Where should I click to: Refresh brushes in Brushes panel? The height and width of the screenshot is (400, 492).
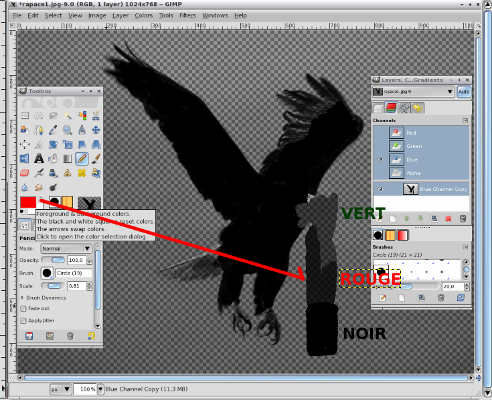[461, 298]
